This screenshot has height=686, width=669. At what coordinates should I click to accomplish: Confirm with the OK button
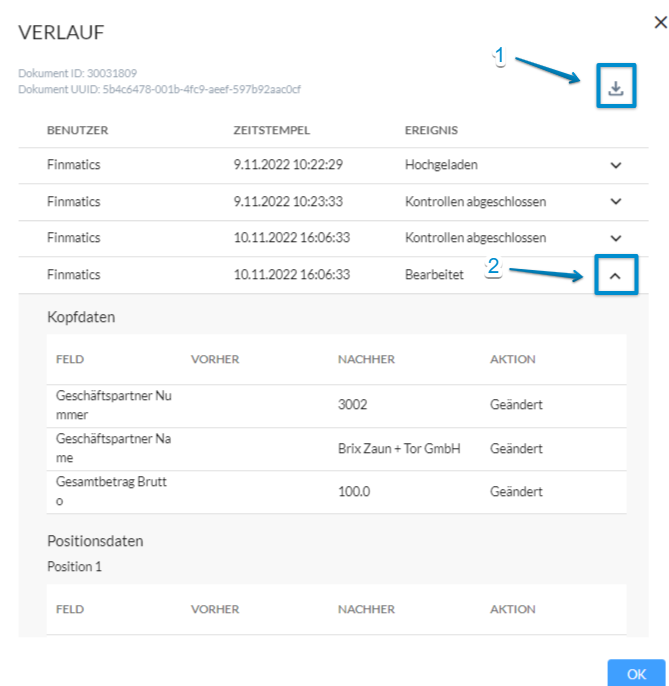click(x=636, y=673)
